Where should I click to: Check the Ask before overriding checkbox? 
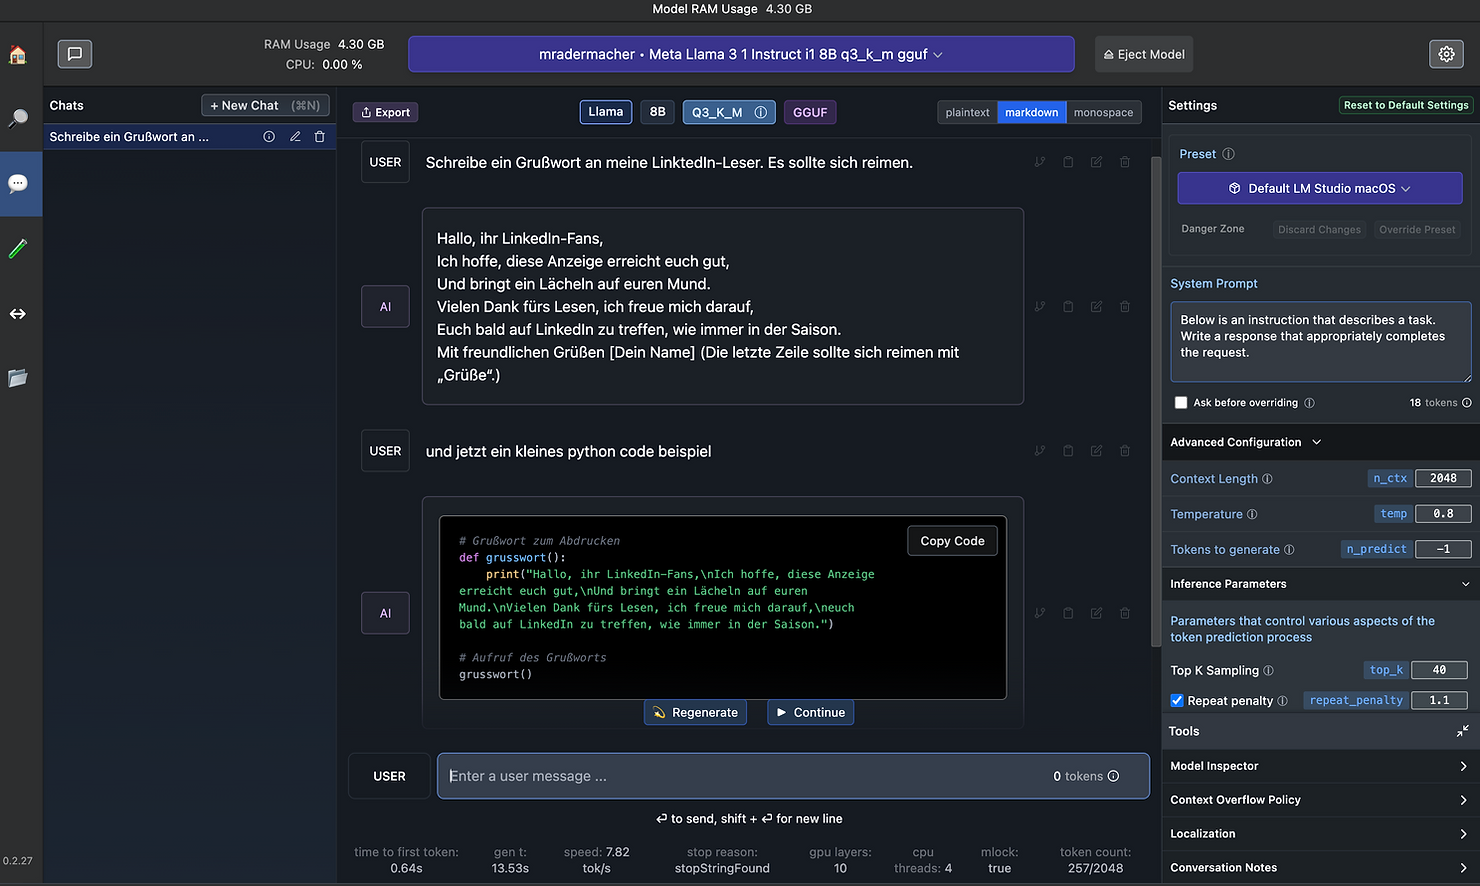(x=1181, y=402)
